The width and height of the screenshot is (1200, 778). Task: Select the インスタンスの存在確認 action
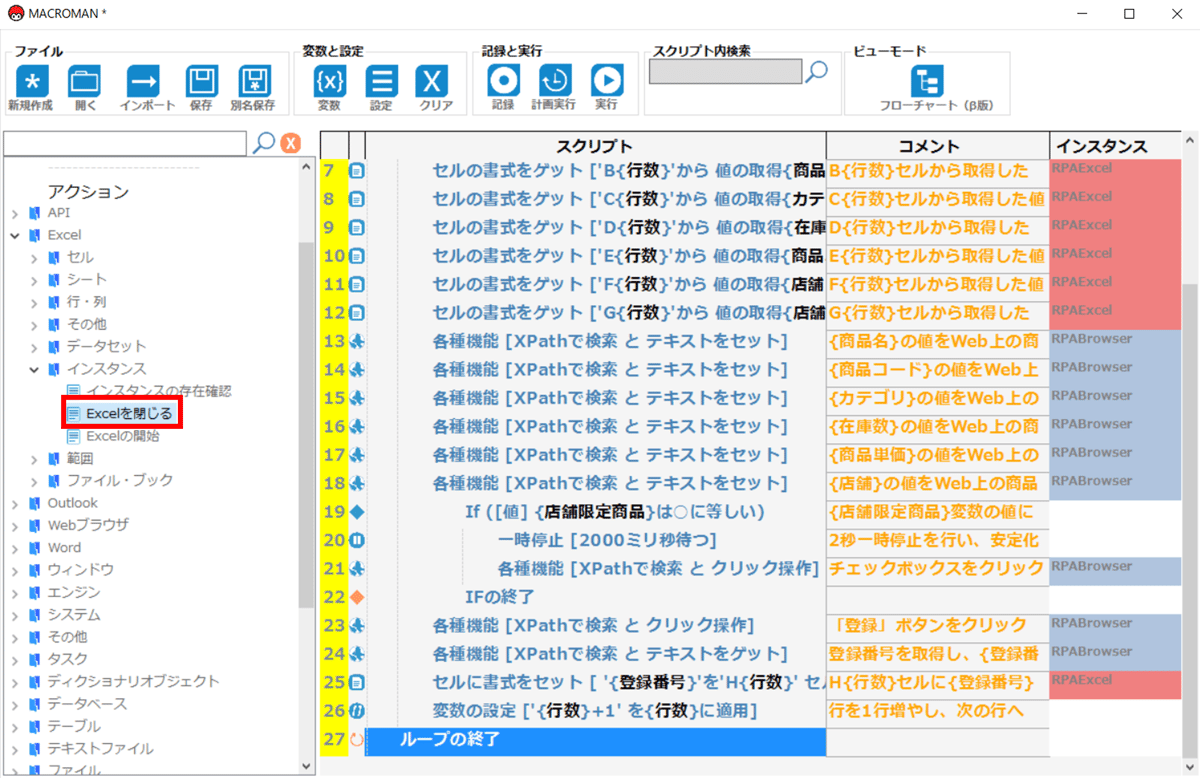tap(158, 391)
